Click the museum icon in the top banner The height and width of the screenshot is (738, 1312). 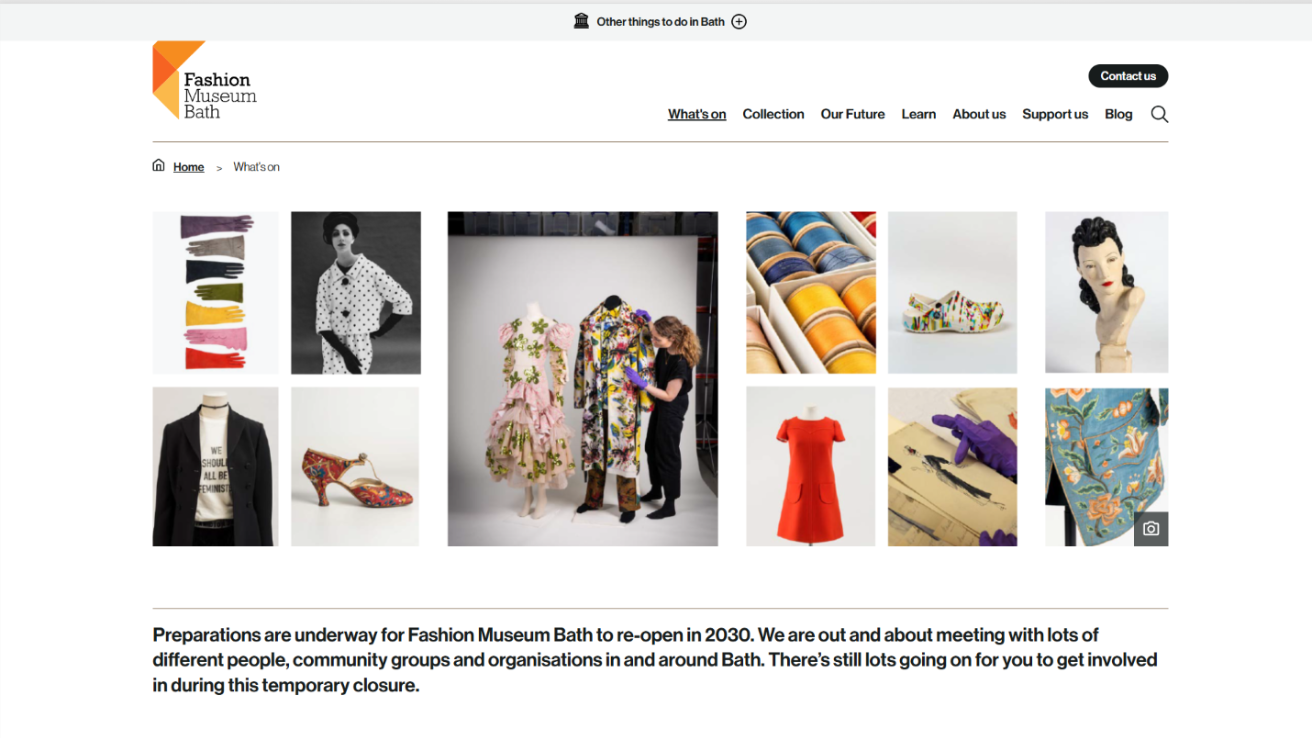click(581, 20)
